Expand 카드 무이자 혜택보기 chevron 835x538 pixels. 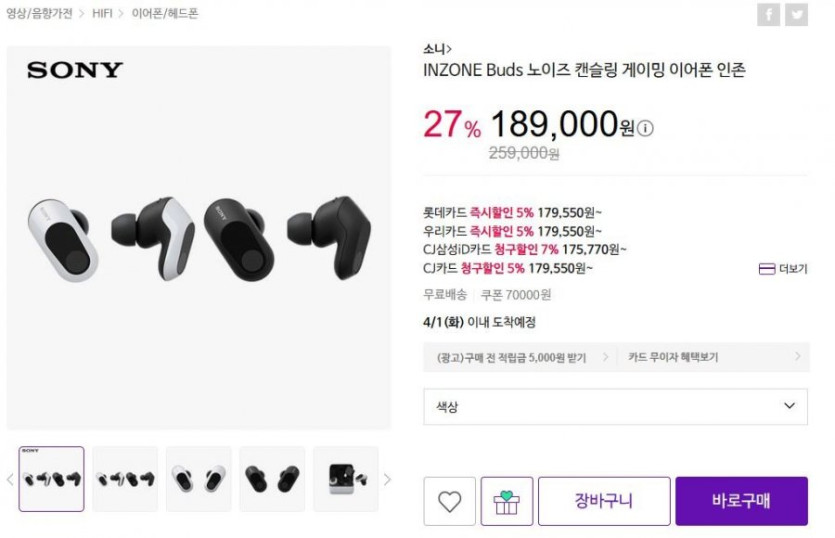tap(798, 356)
